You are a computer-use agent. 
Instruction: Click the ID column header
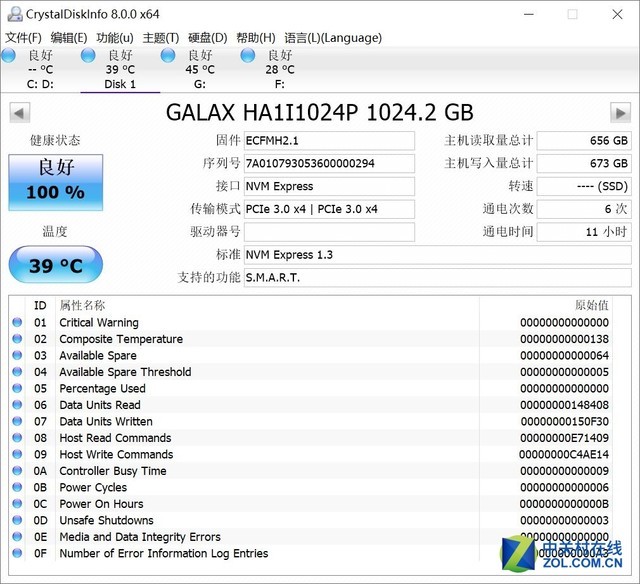click(40, 305)
